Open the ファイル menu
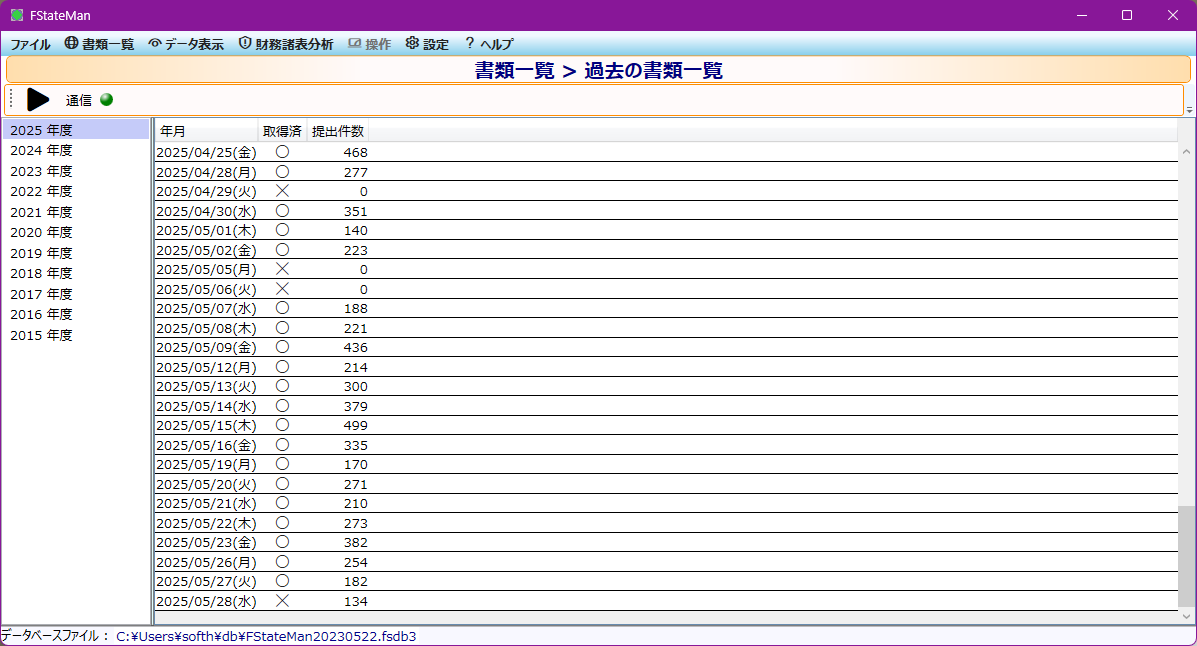This screenshot has width=1197, height=646. click(x=30, y=44)
